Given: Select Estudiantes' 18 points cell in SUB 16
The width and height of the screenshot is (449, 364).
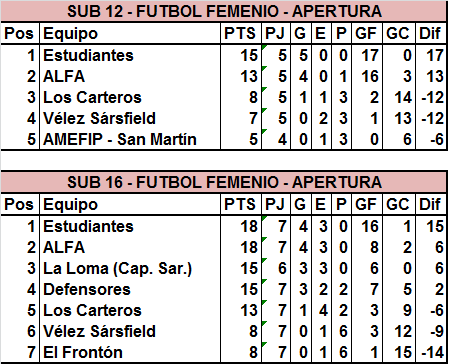Looking at the screenshot, I should pos(241,226).
